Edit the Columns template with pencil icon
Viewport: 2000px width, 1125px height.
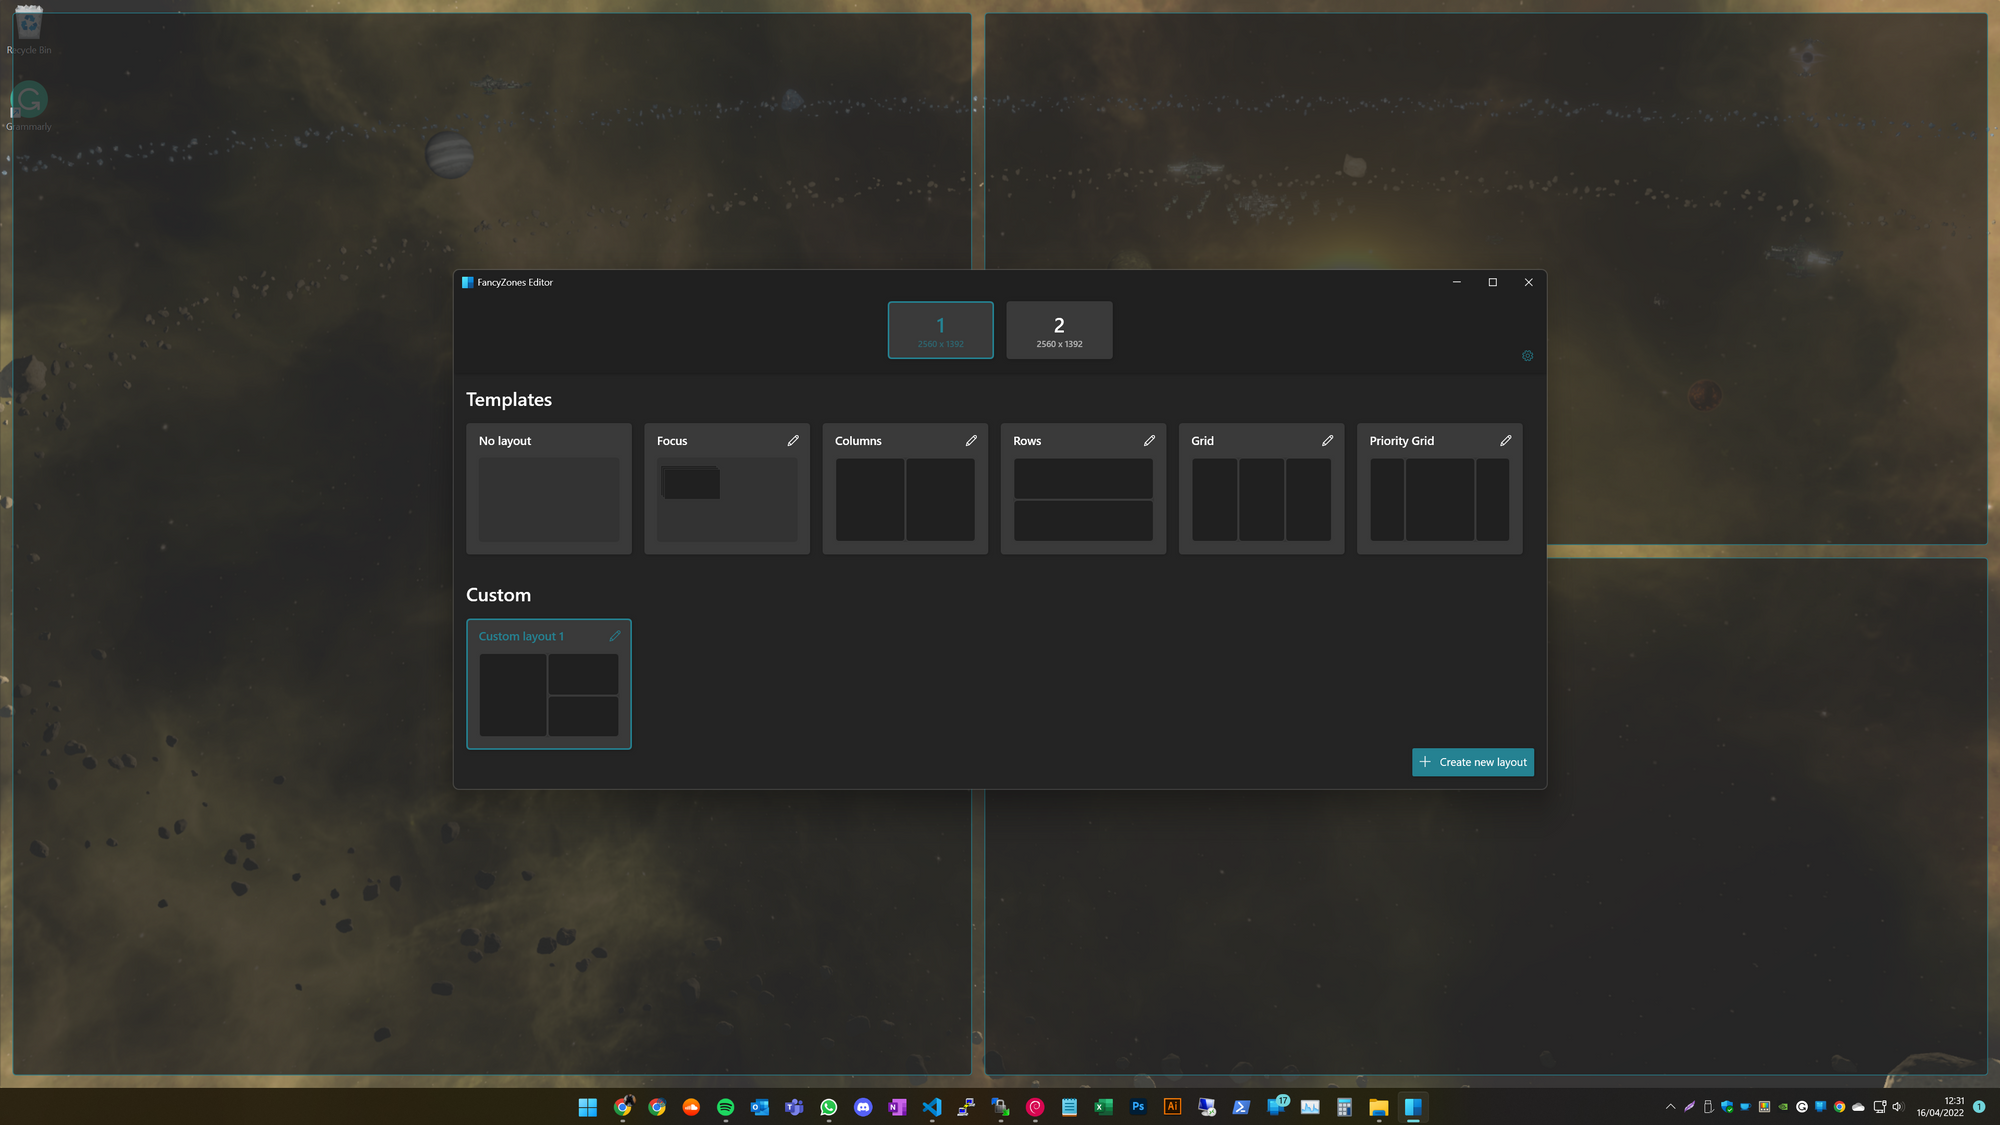pos(971,440)
